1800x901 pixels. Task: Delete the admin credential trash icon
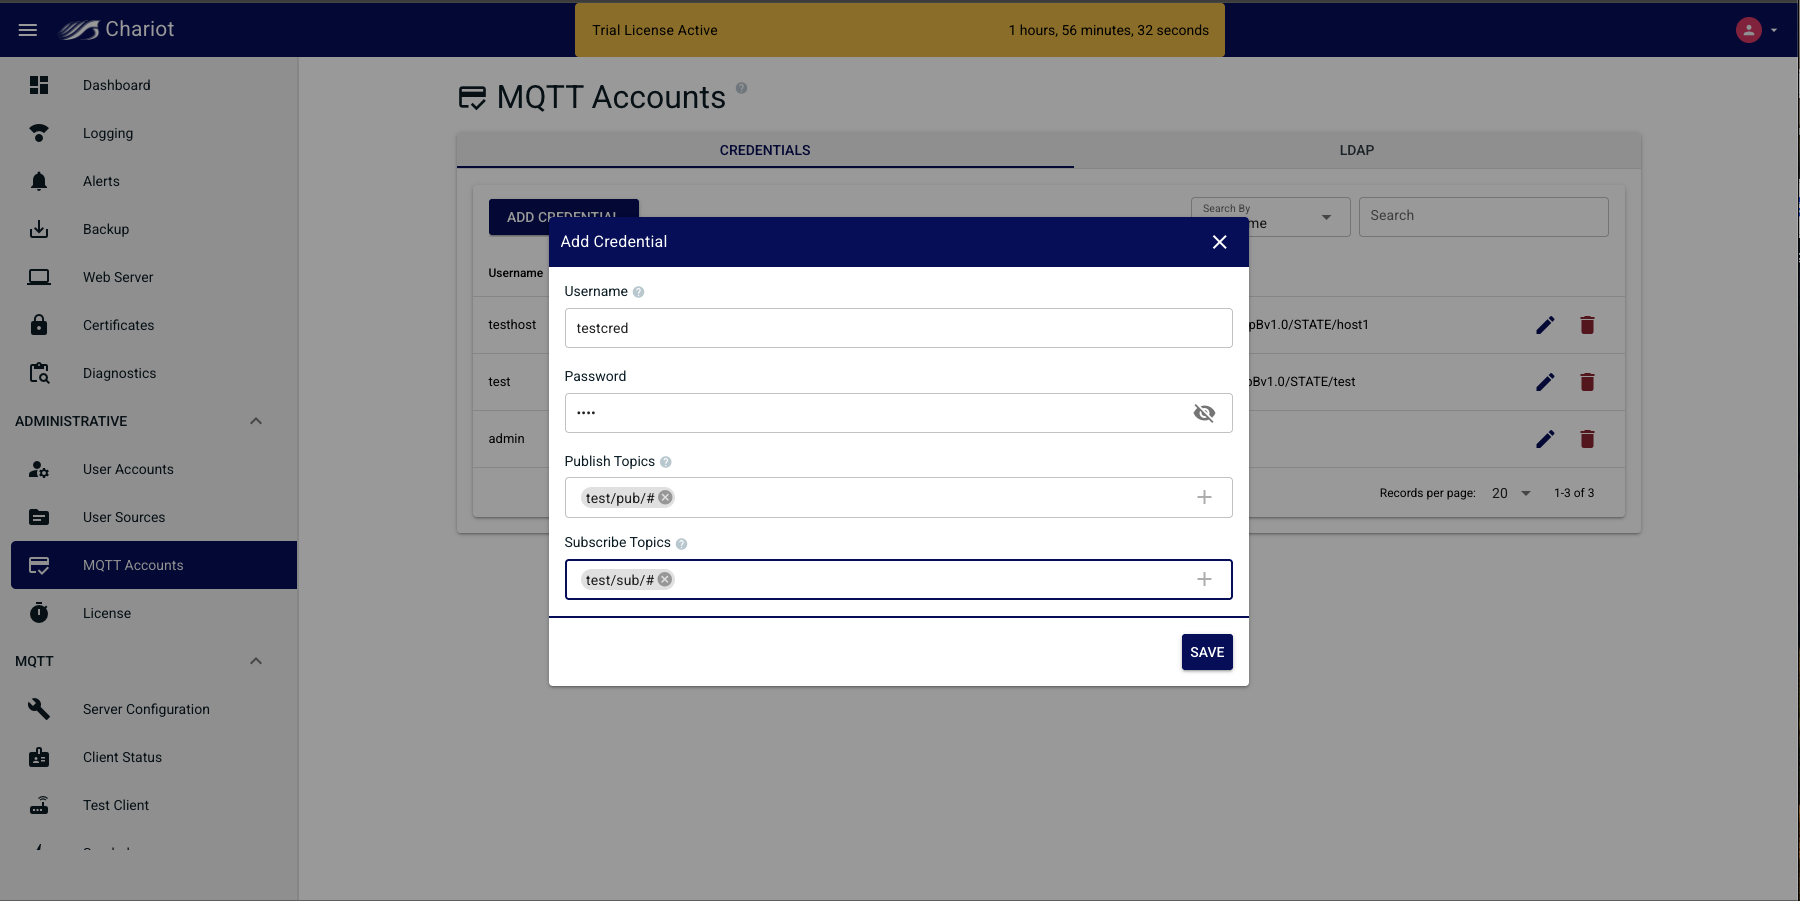[1587, 439]
